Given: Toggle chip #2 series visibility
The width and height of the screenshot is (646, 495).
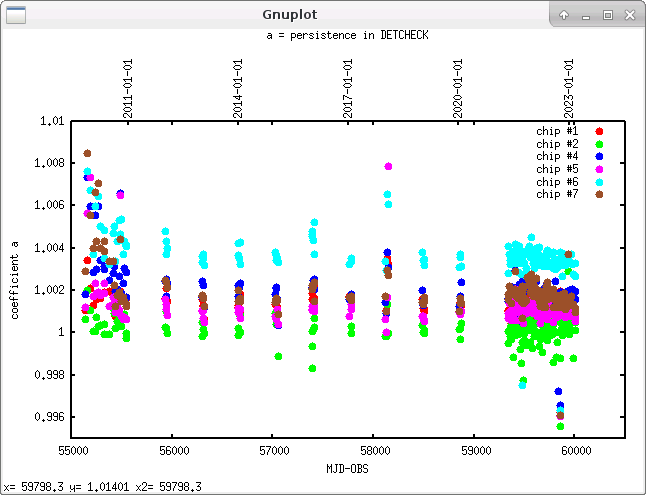Looking at the screenshot, I should (558, 144).
